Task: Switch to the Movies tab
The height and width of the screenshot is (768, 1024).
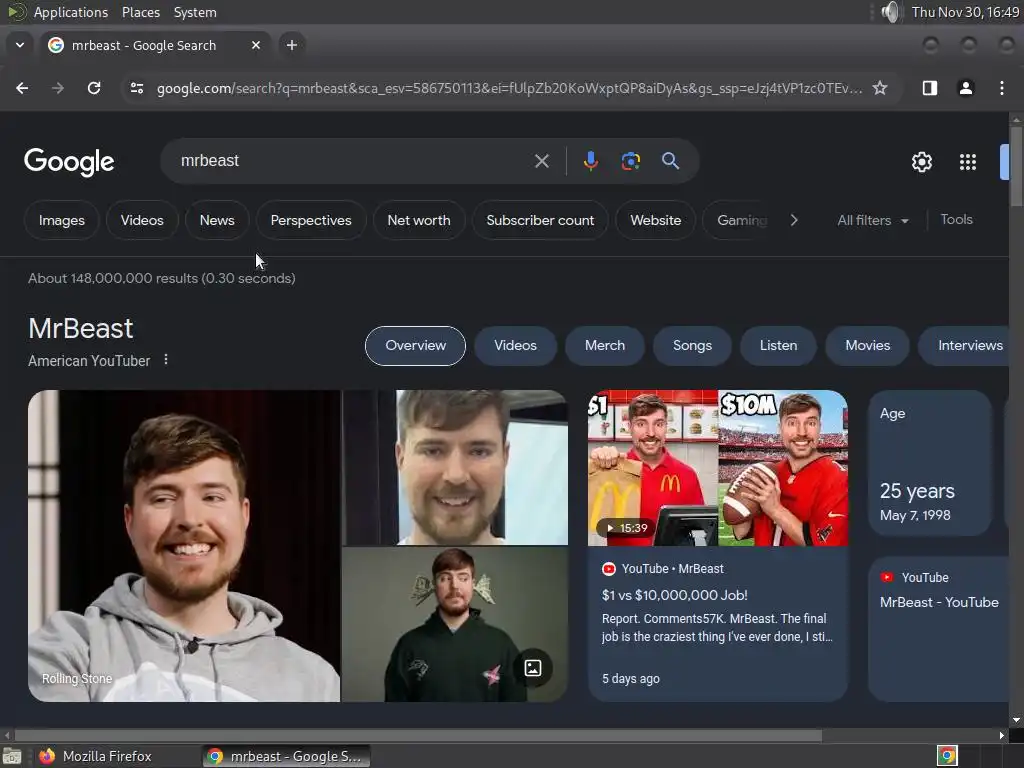Action: click(x=867, y=345)
